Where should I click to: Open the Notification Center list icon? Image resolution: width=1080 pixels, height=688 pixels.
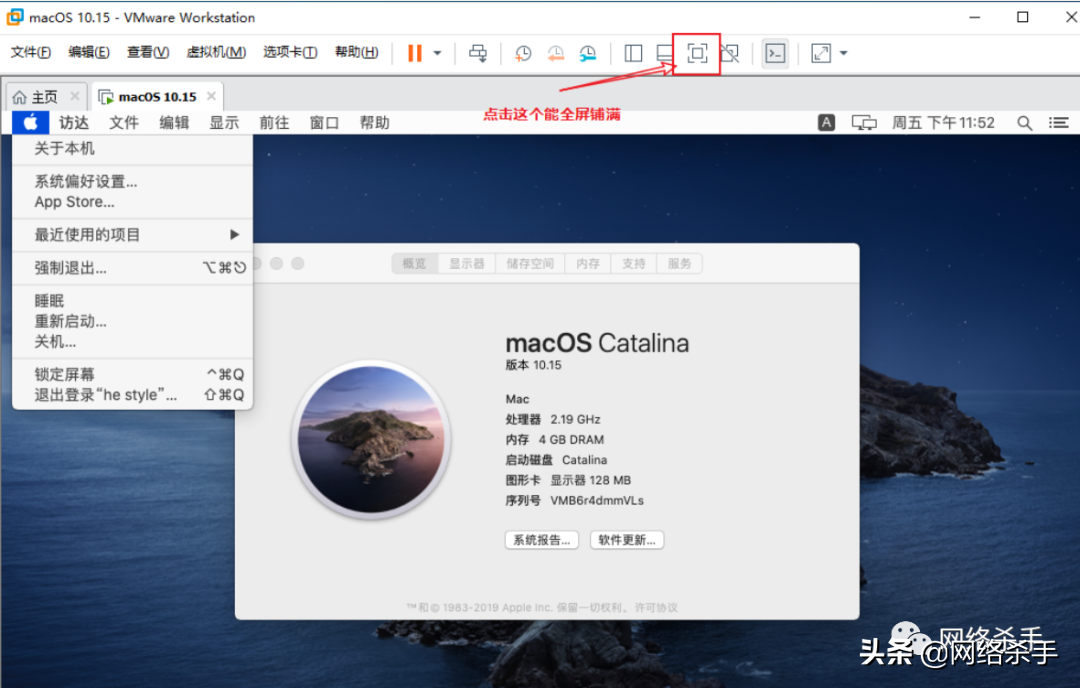tap(1059, 123)
